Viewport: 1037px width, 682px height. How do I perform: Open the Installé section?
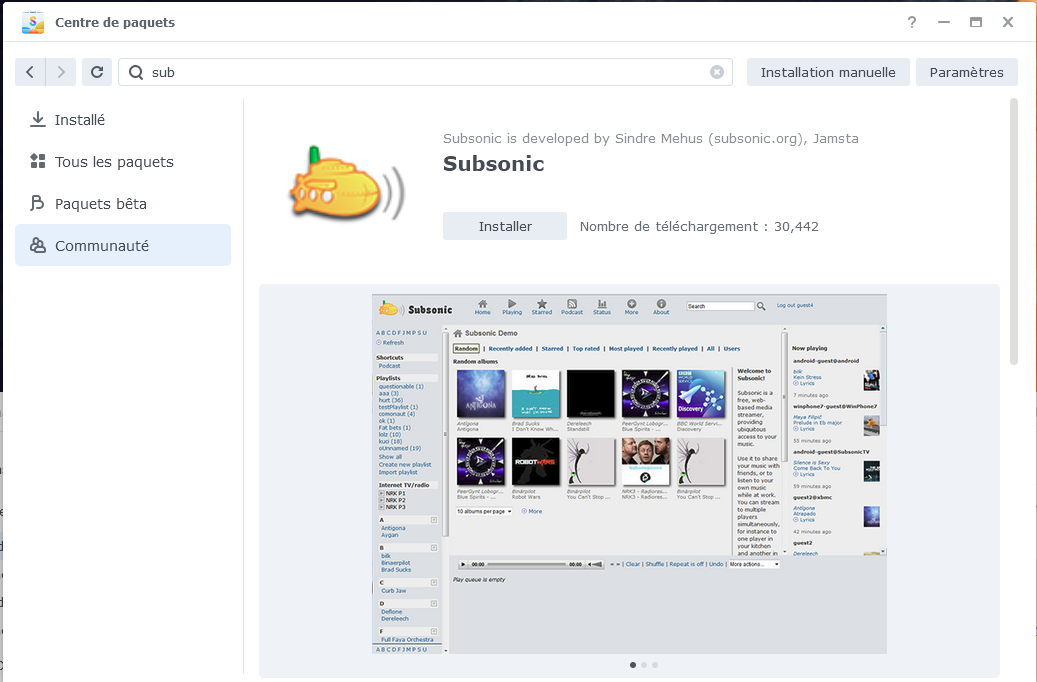pos(123,120)
